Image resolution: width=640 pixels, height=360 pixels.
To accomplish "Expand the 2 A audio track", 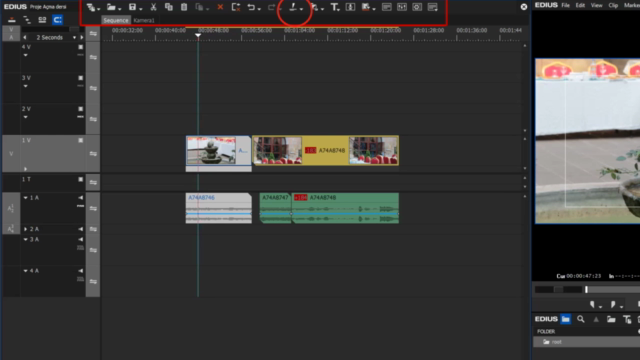I will (x=25, y=229).
